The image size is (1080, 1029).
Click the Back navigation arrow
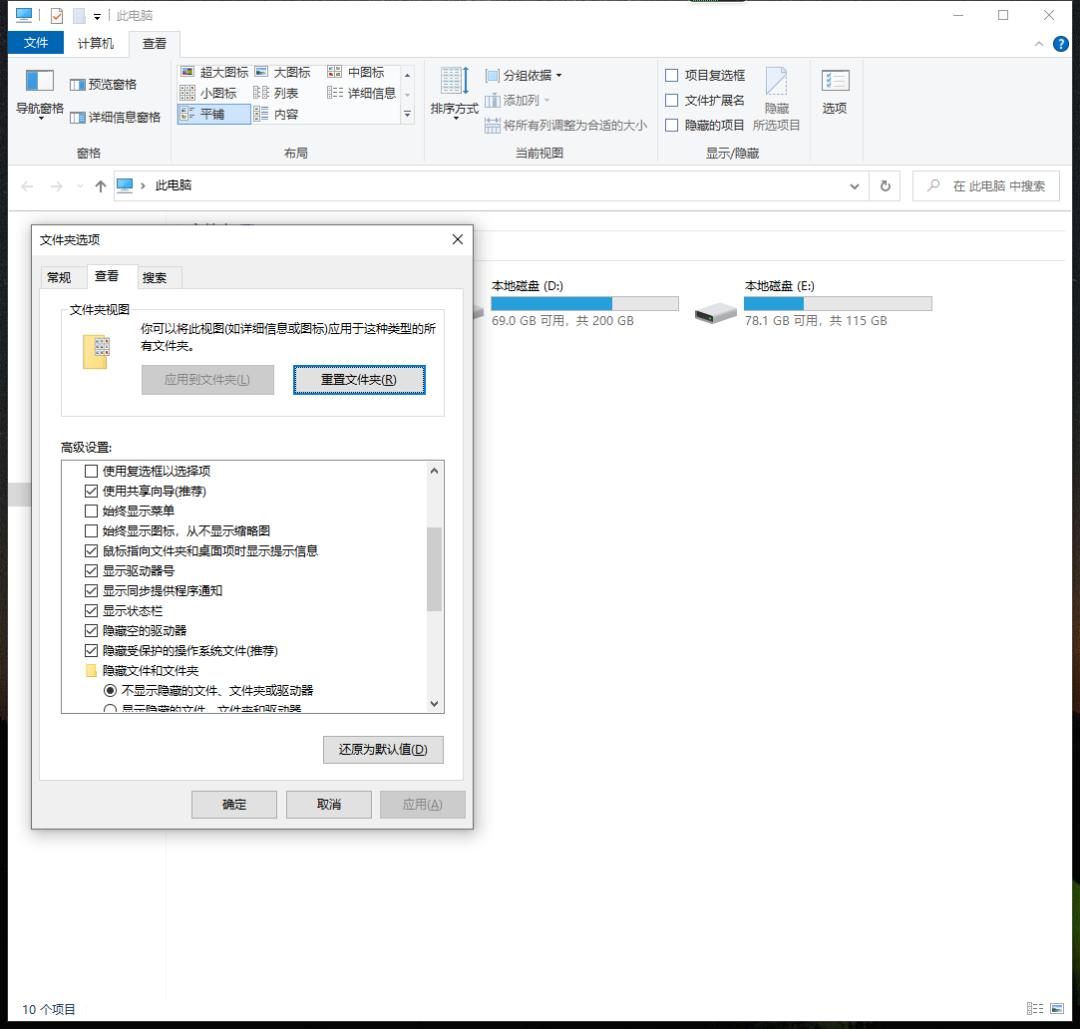28,186
